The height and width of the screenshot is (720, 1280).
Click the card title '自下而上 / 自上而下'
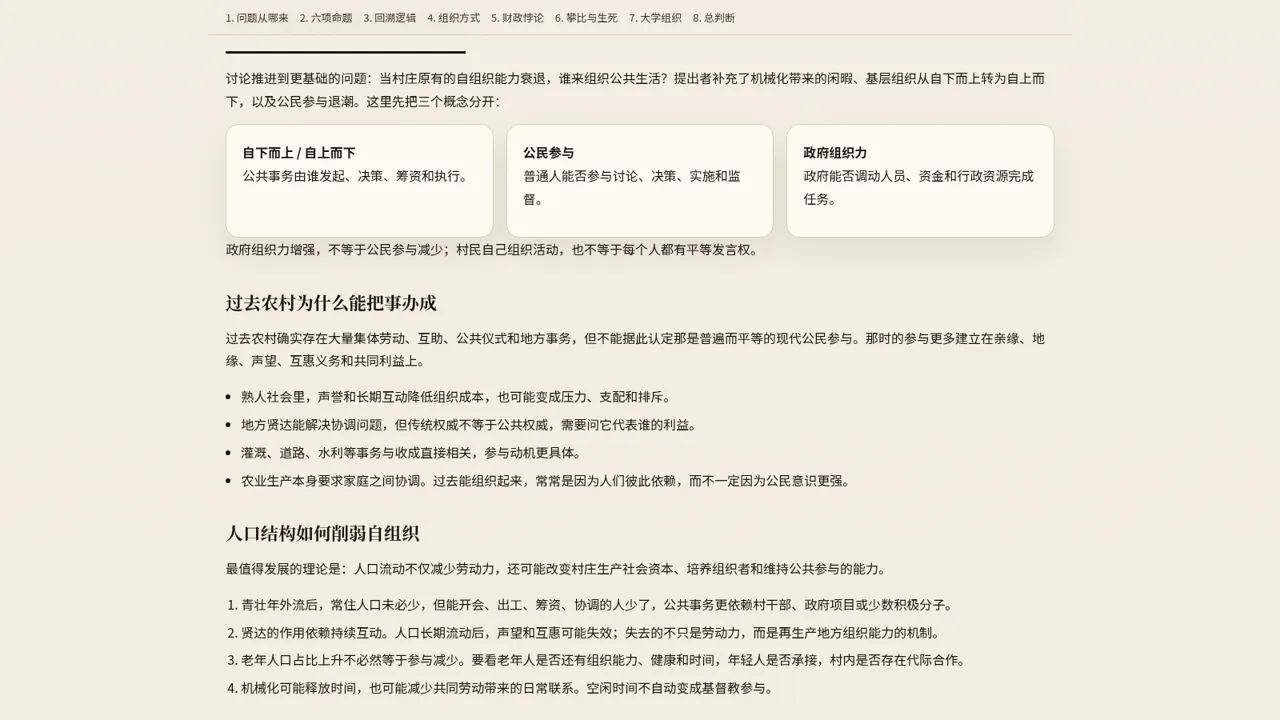coord(299,153)
